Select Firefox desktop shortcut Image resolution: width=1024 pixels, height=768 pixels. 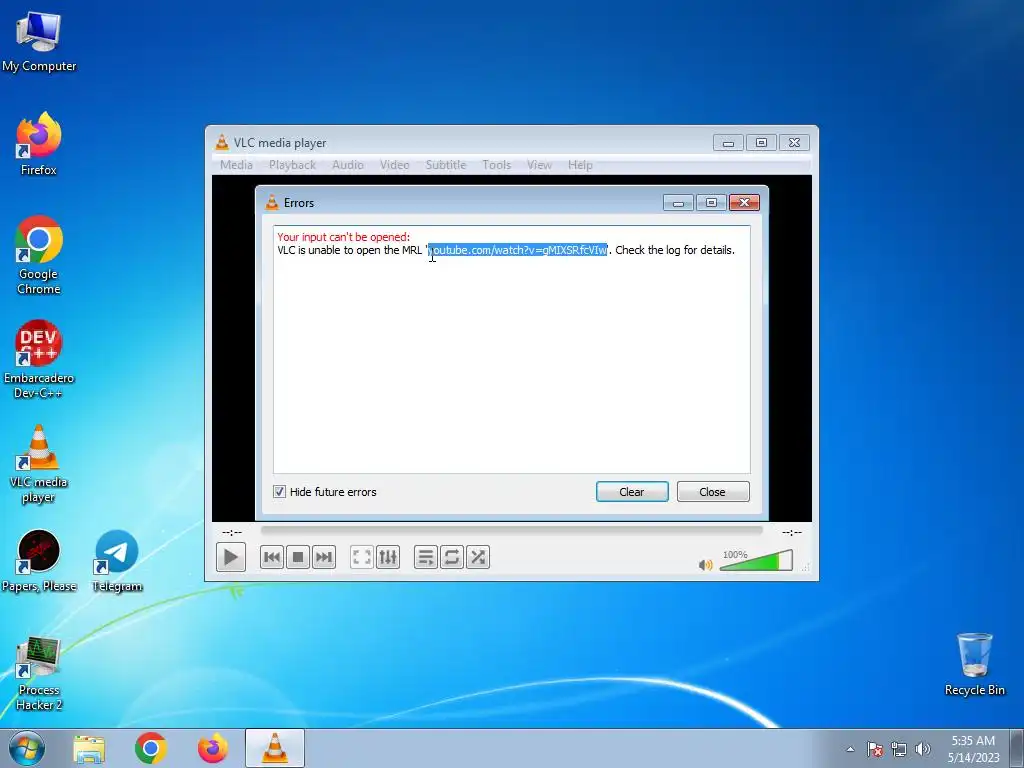39,144
